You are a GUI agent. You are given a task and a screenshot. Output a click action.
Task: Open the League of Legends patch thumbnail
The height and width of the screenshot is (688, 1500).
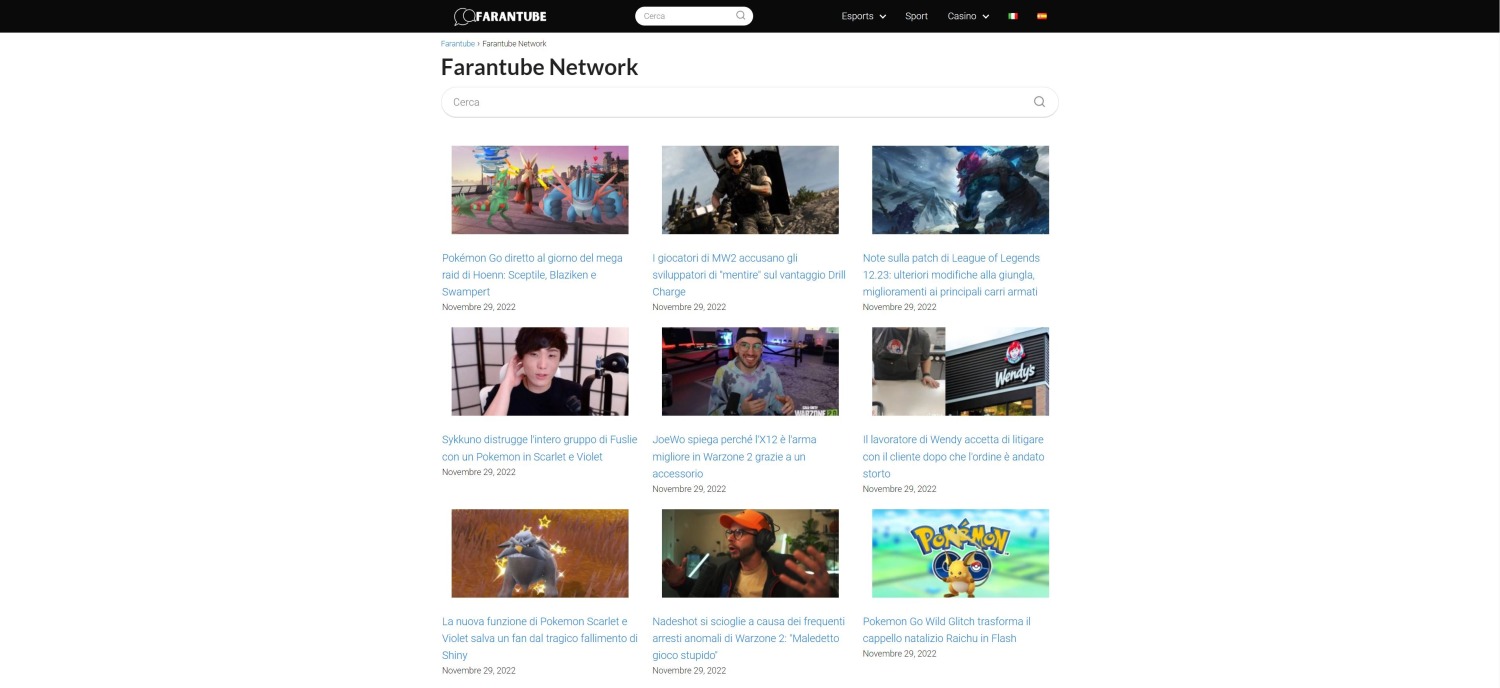(x=960, y=190)
